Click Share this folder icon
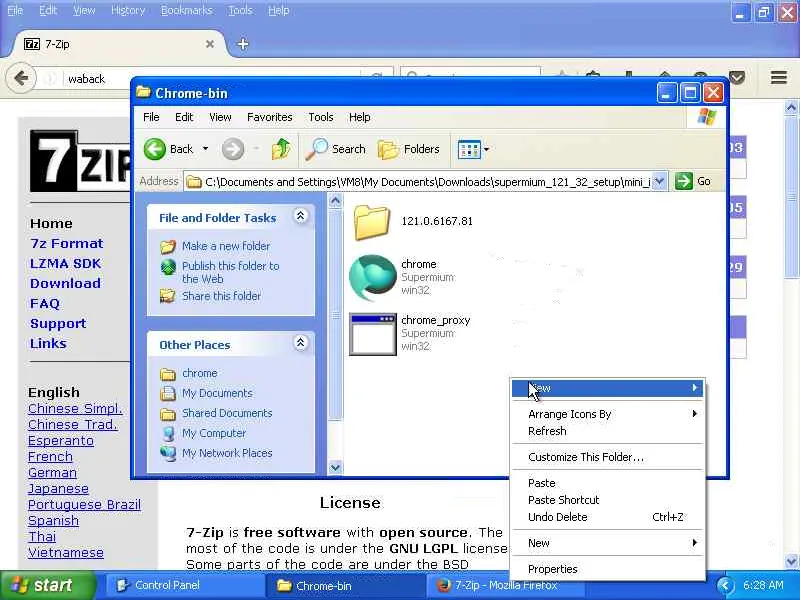The width and height of the screenshot is (800, 600). pos(168,296)
